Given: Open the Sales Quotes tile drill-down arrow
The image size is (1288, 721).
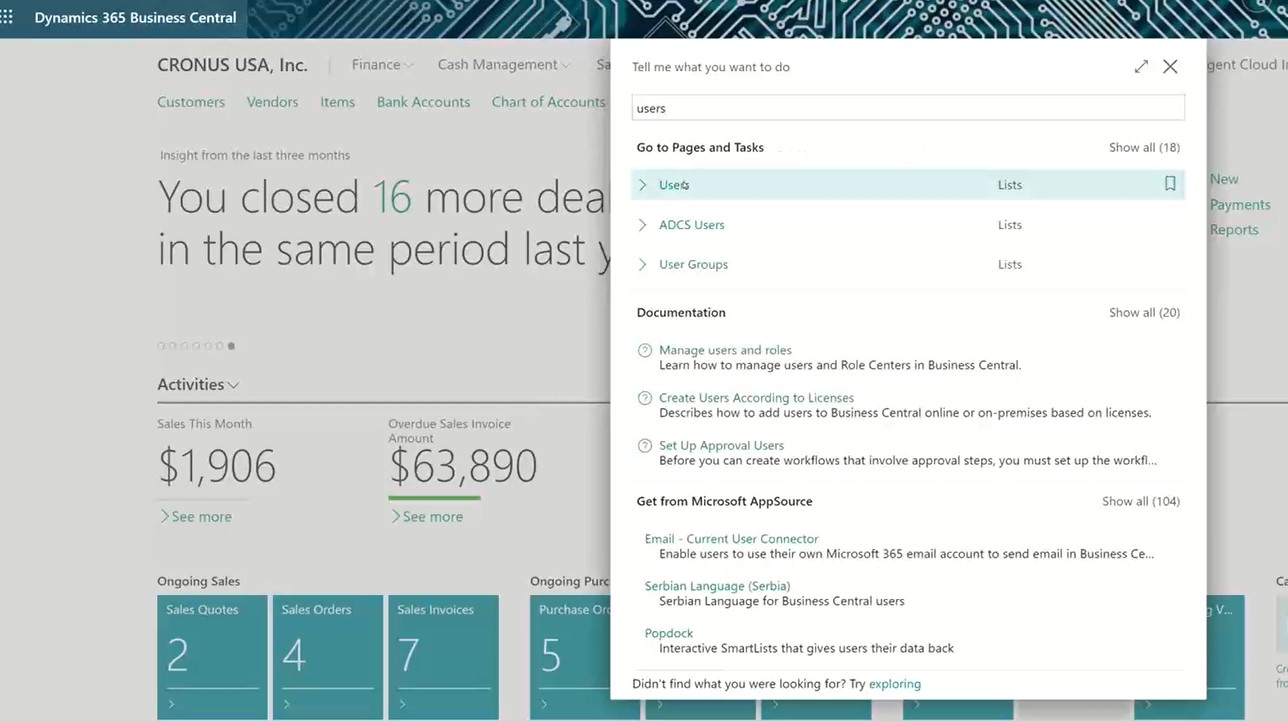Looking at the screenshot, I should (170, 704).
